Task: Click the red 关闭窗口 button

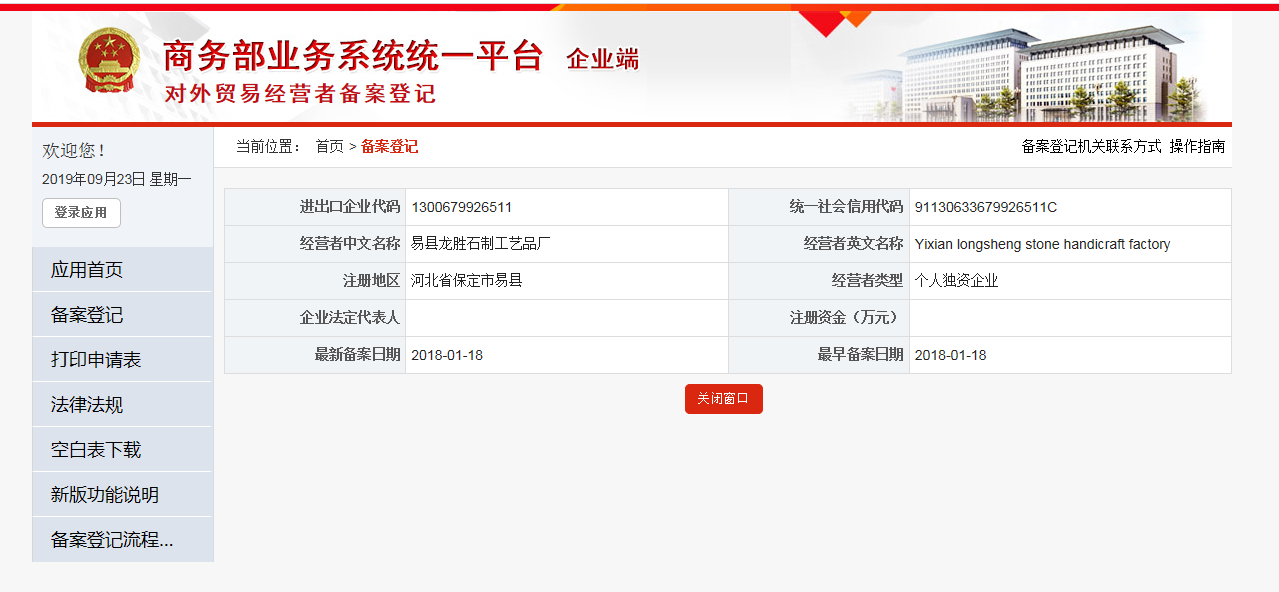Action: point(724,399)
